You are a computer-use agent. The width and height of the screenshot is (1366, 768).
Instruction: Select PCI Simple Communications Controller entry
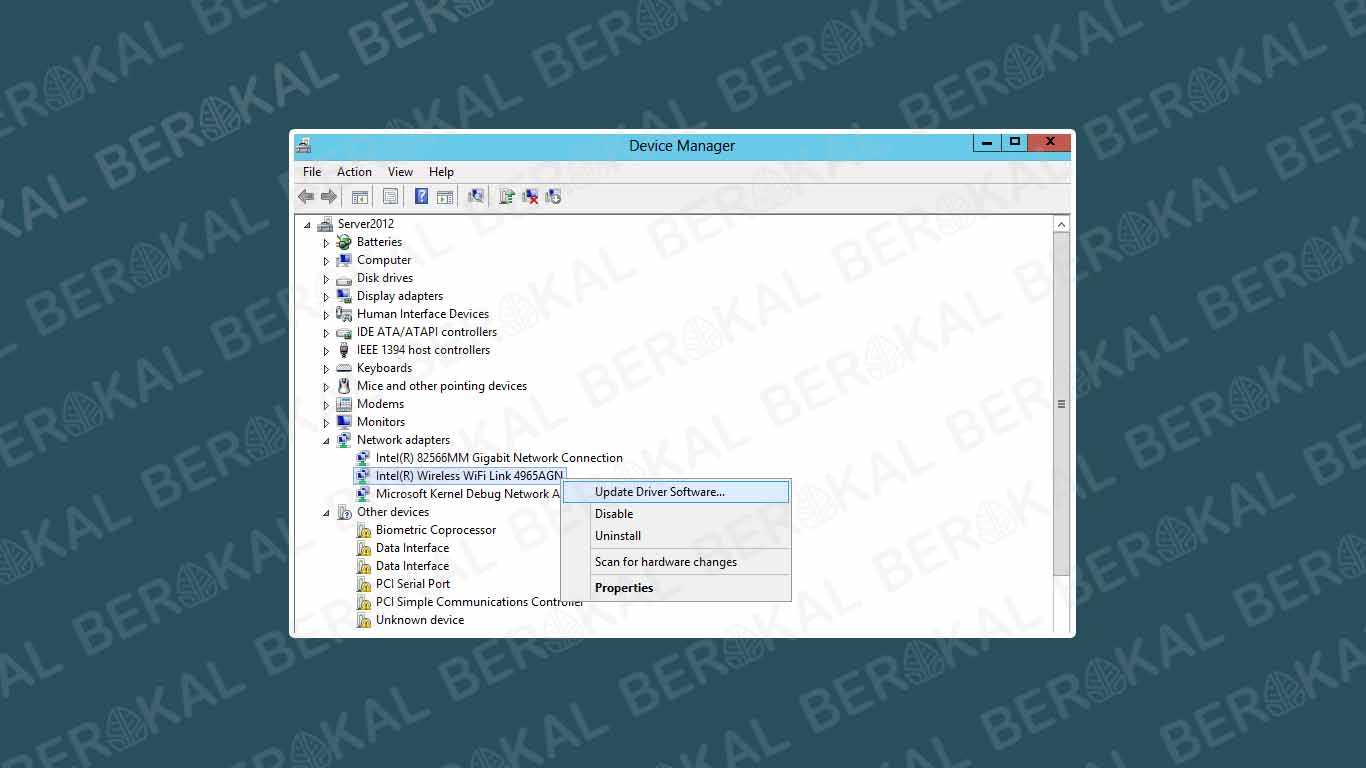479,602
